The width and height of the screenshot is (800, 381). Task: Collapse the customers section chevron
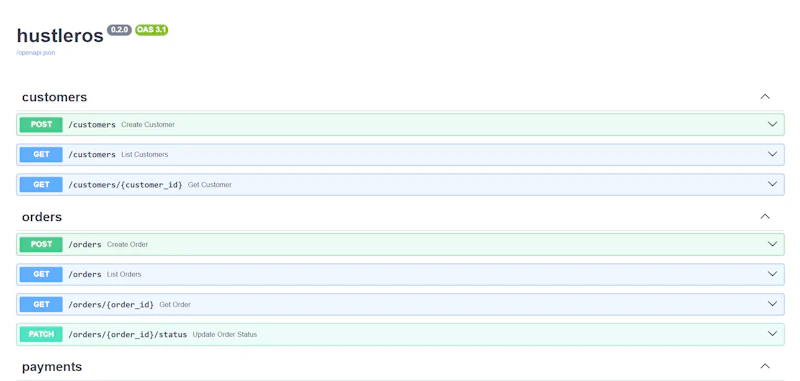(x=765, y=97)
